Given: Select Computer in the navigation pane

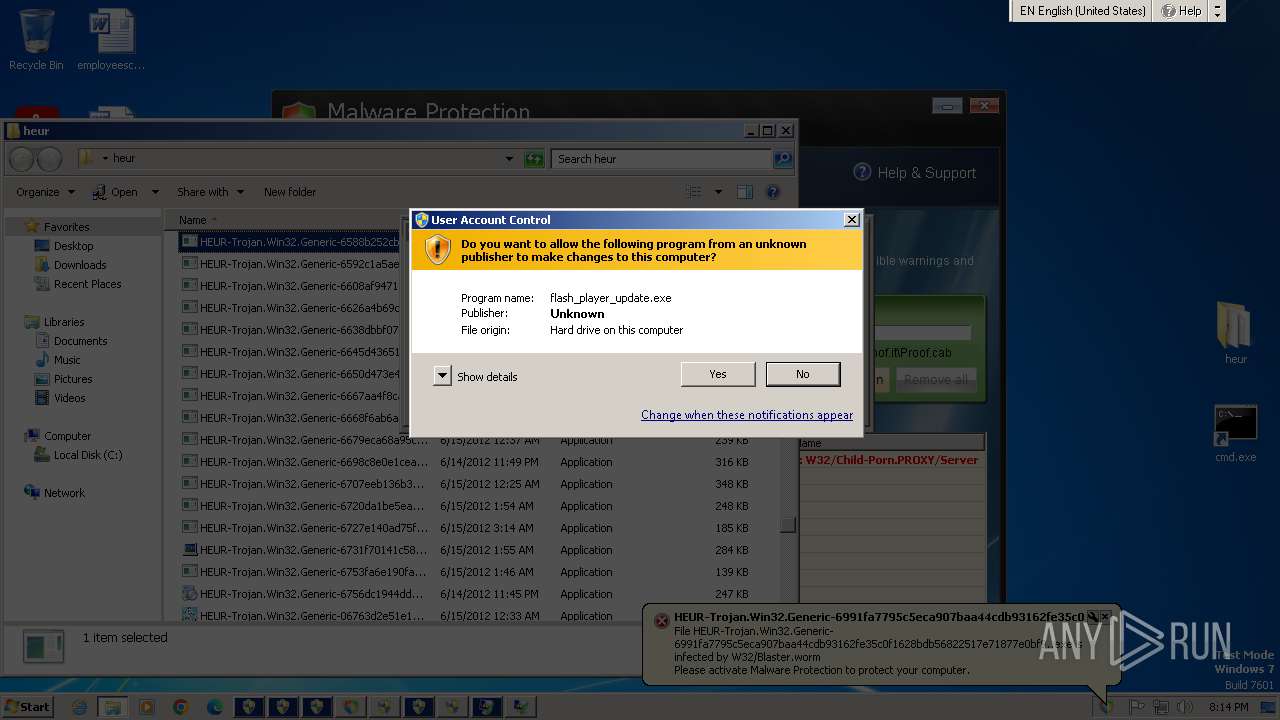Looking at the screenshot, I should coord(67,436).
